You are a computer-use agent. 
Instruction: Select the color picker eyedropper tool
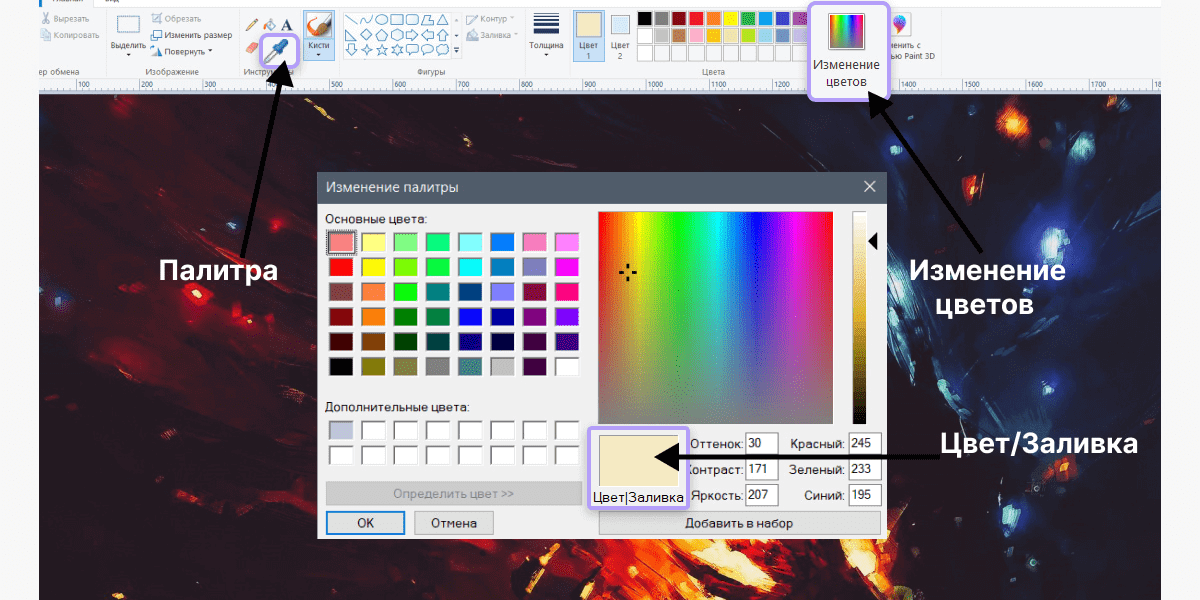point(278,50)
